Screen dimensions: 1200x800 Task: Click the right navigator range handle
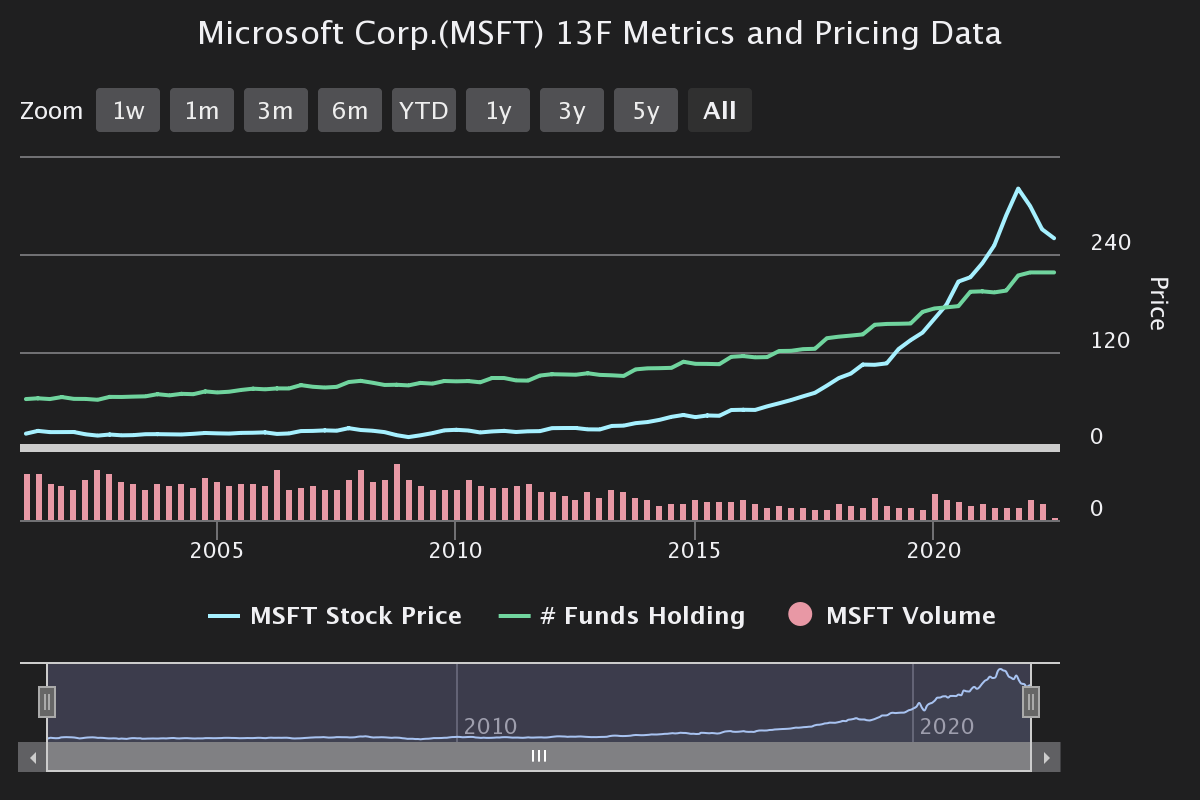point(1031,702)
